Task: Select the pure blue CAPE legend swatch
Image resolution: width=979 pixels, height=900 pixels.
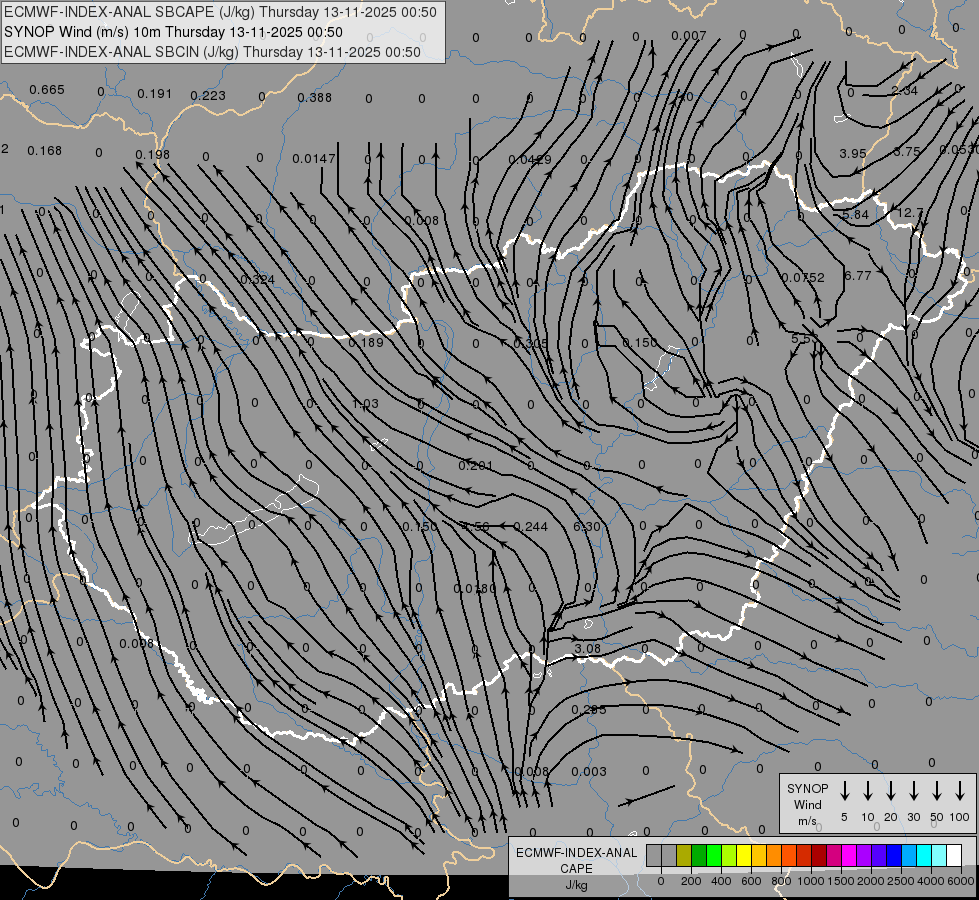Action: click(893, 855)
